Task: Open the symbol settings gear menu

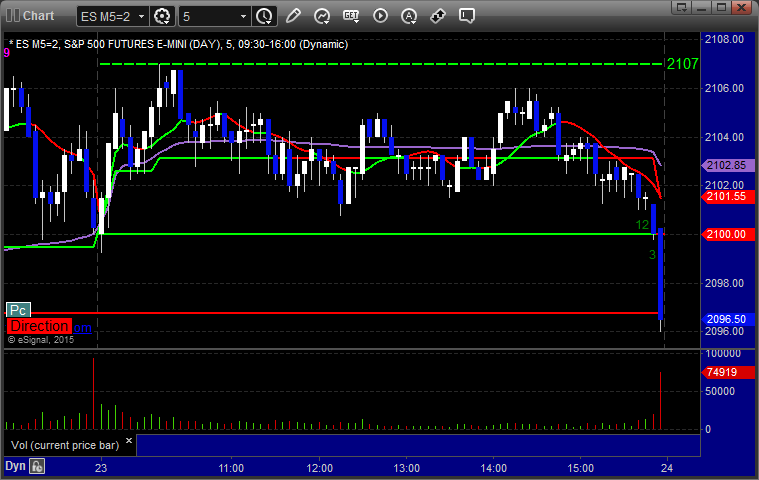Action: [162, 16]
